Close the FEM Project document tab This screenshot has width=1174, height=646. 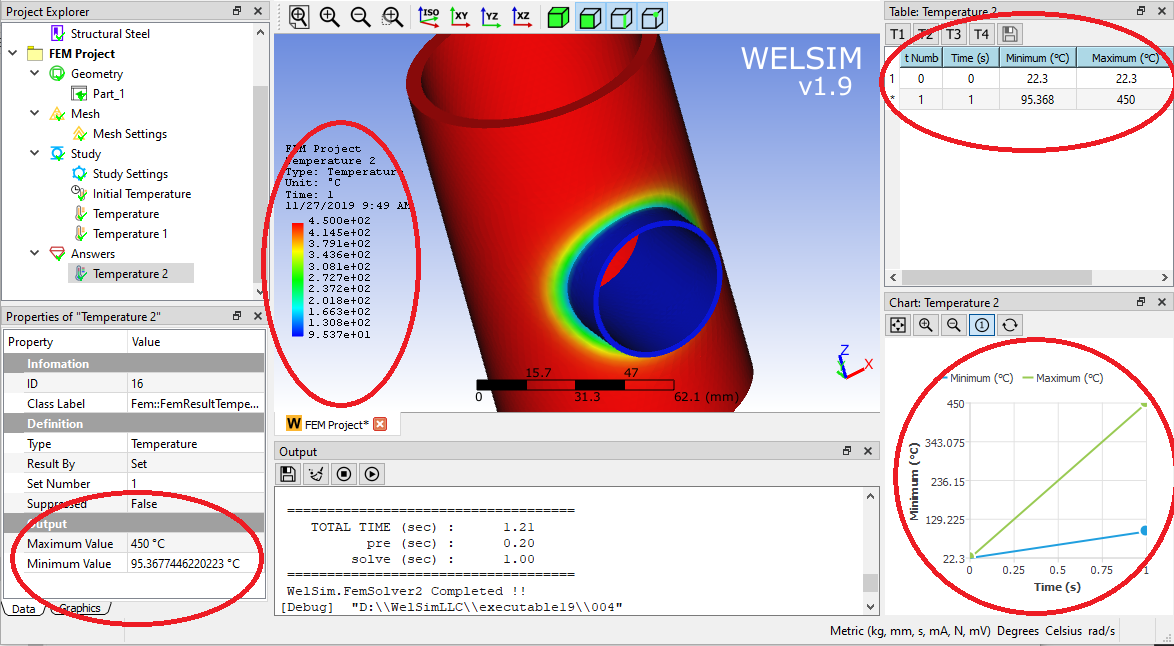click(380, 424)
